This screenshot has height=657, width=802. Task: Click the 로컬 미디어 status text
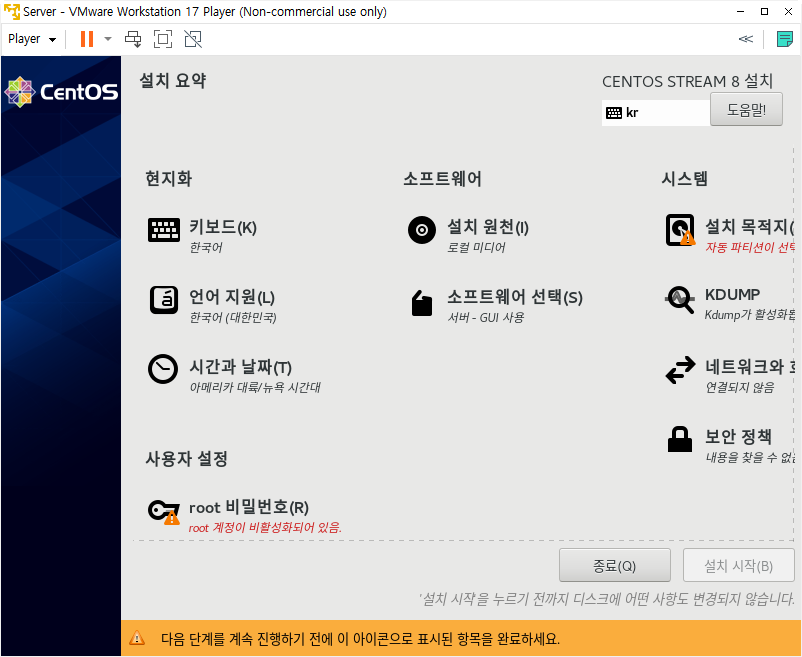pyautogui.click(x=476, y=247)
